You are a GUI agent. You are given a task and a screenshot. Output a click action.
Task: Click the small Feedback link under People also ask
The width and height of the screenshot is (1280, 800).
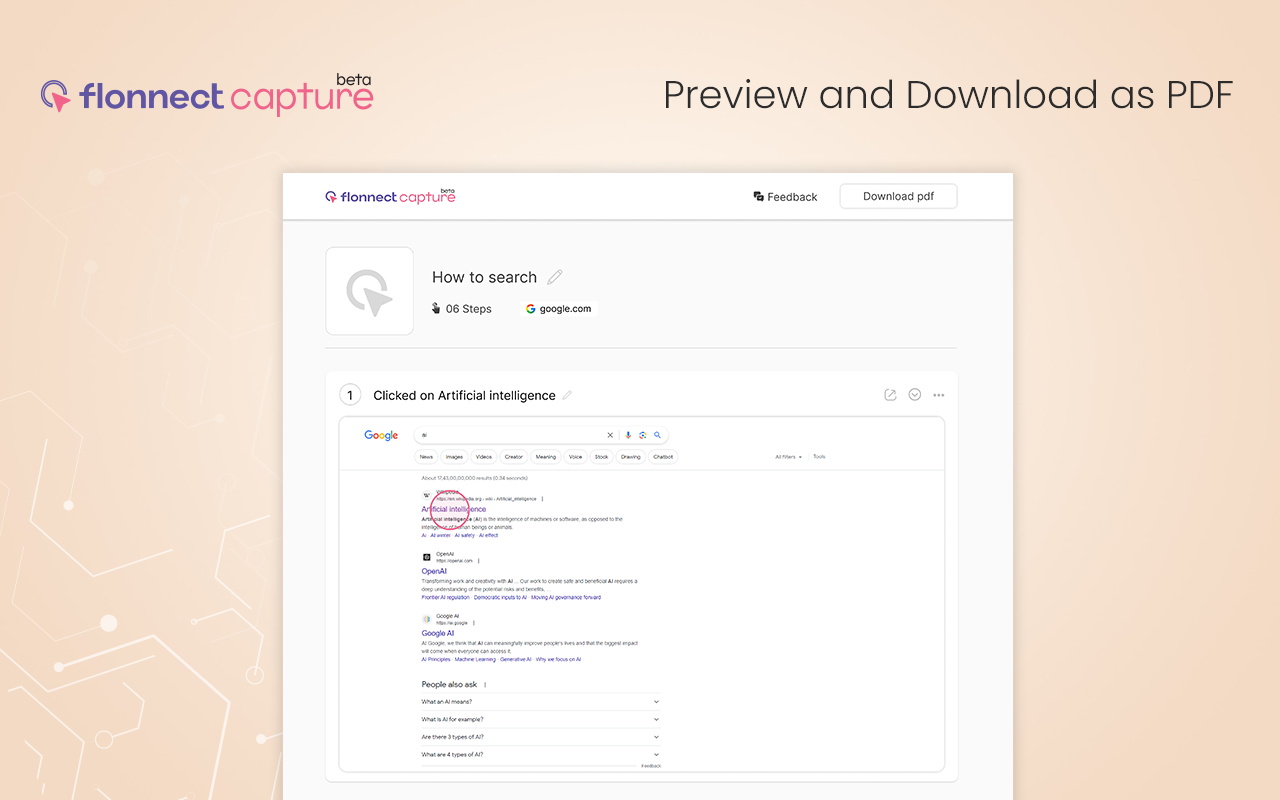[x=651, y=766]
